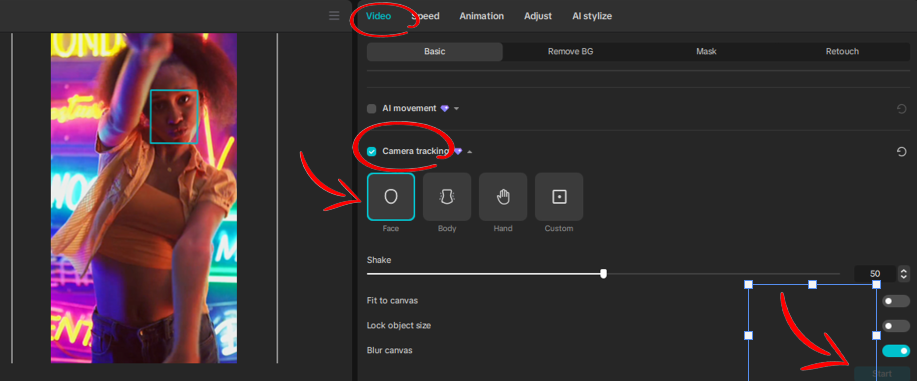Screen dimensions: 917x381
Task: Reset the AI movement settings
Action: tap(901, 109)
